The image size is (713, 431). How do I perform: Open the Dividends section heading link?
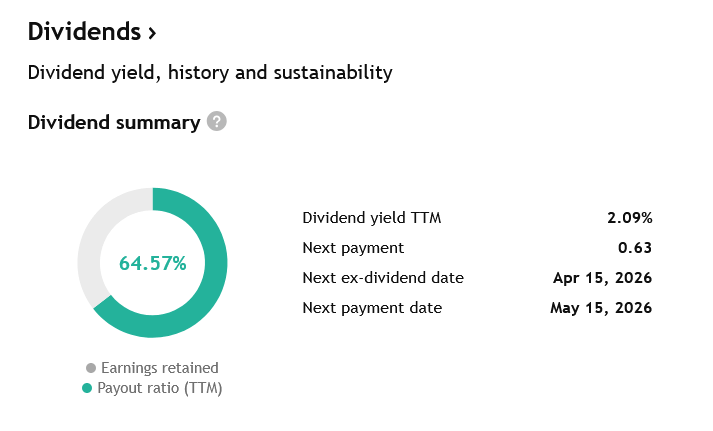click(x=85, y=32)
